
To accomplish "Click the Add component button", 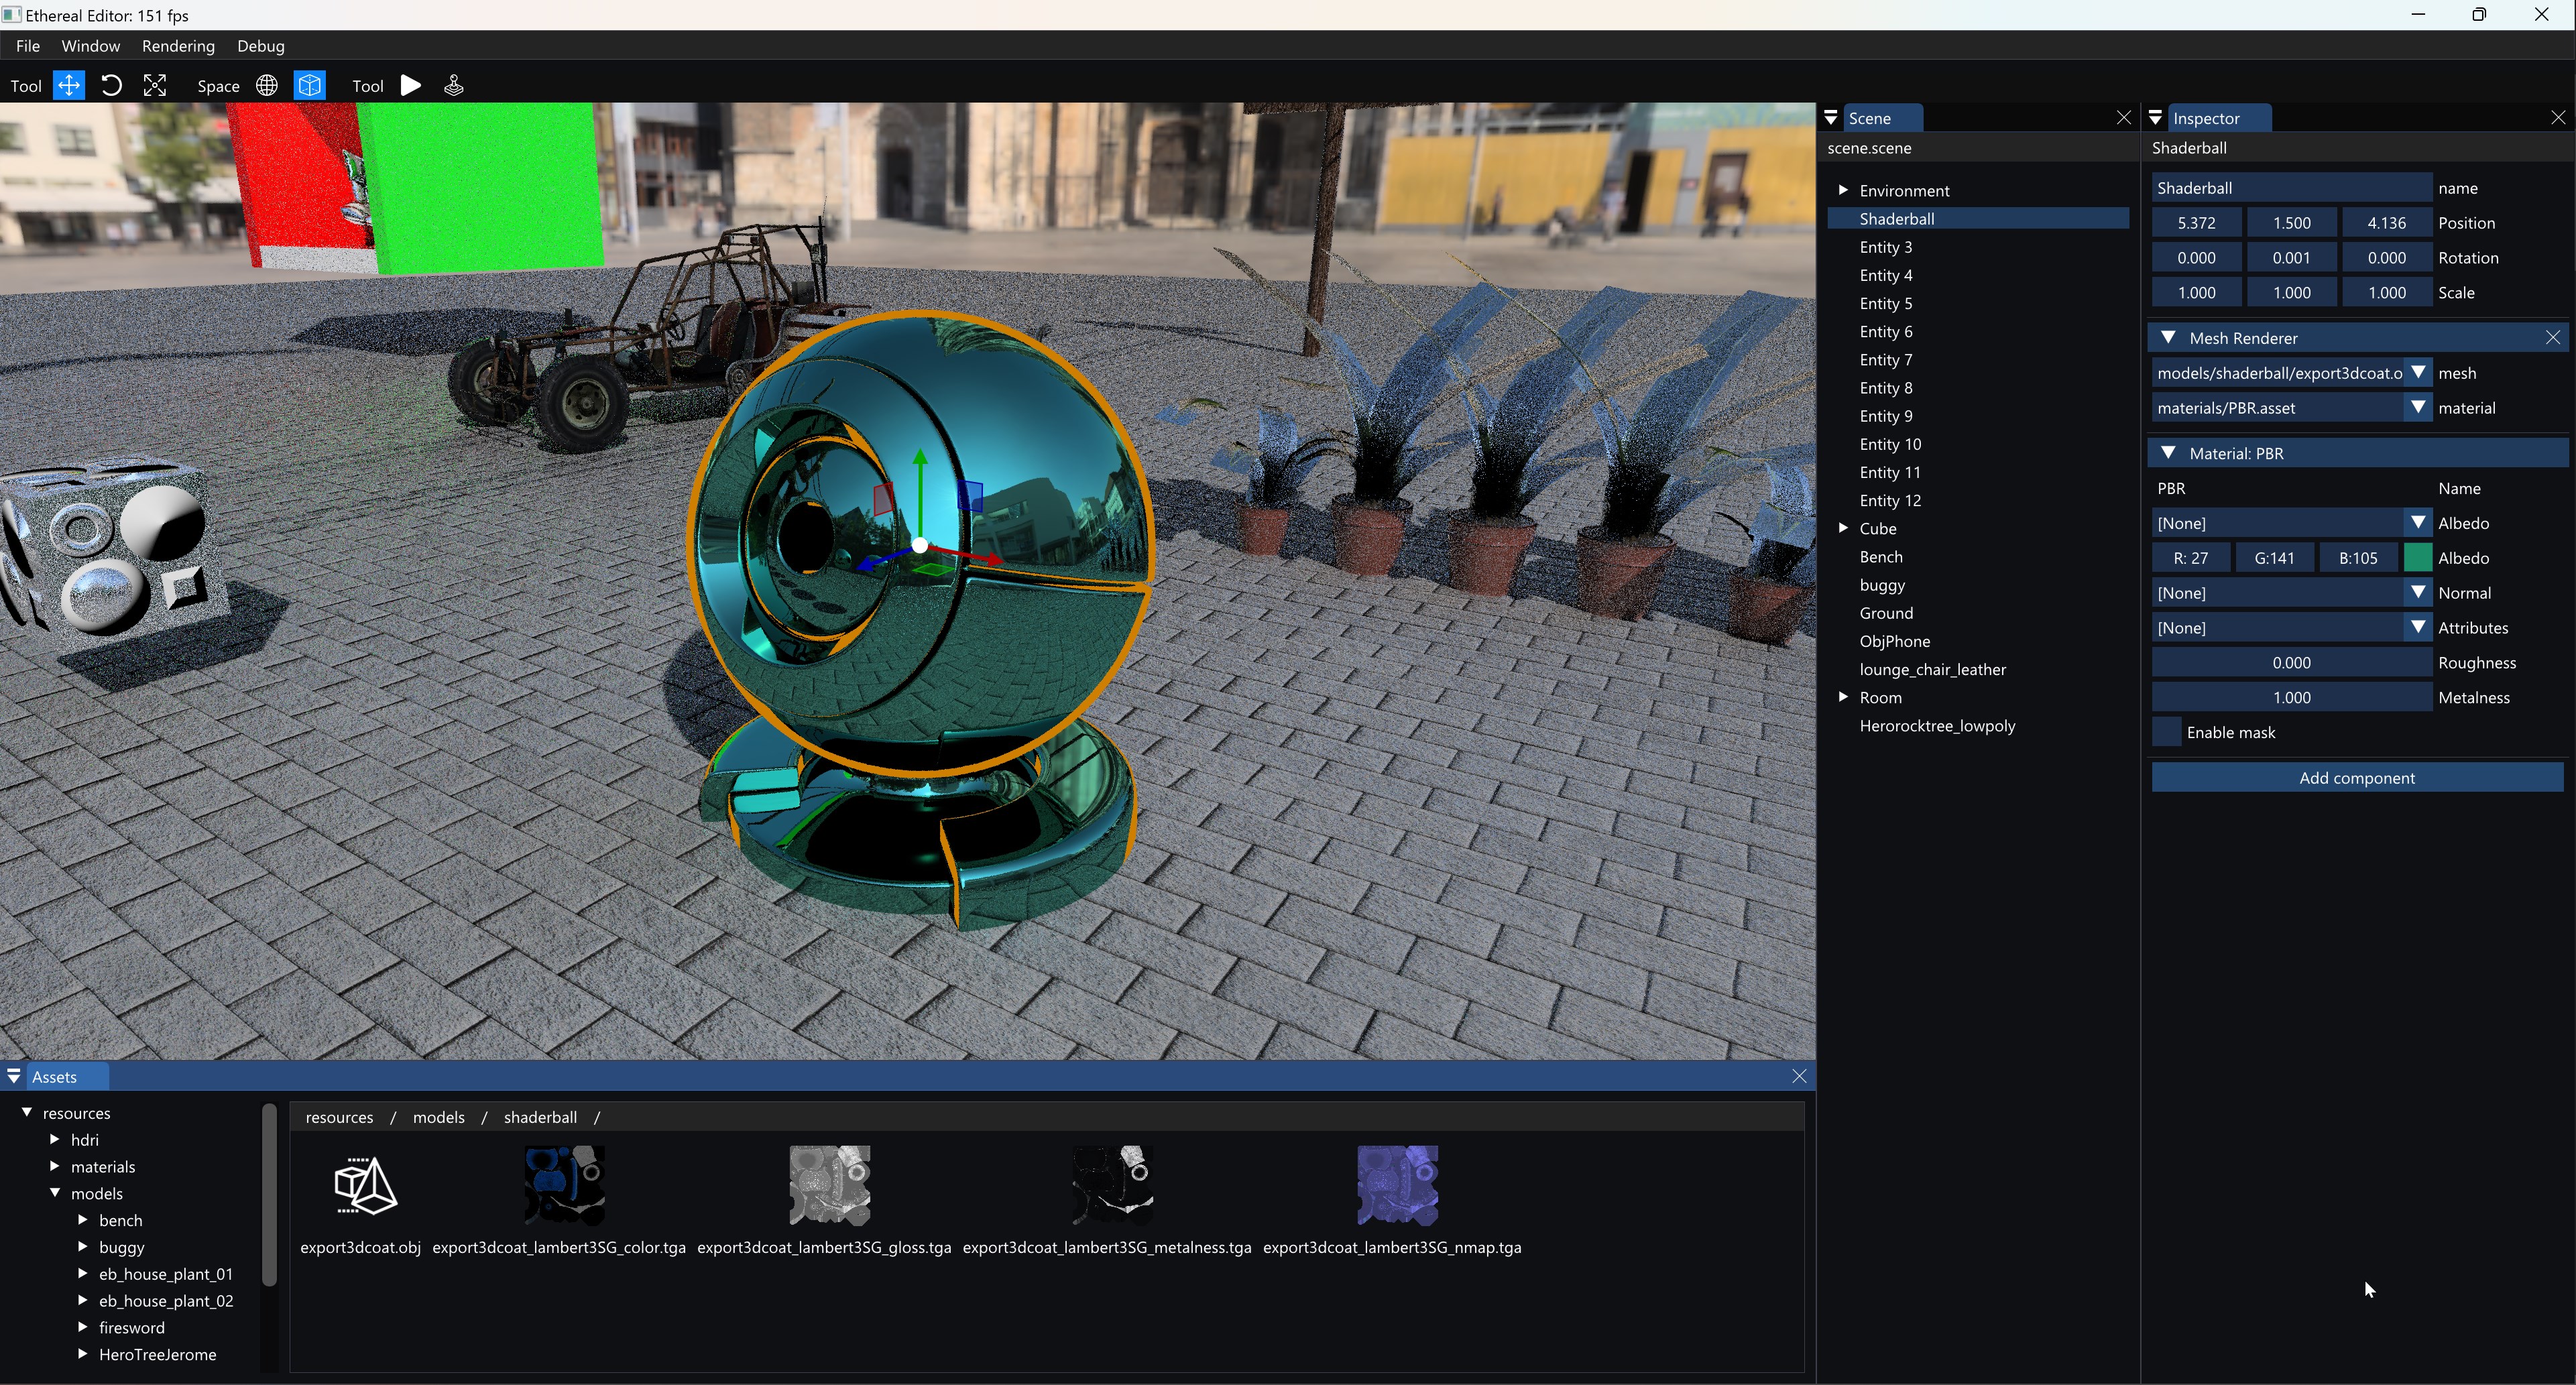I will click(2357, 777).
